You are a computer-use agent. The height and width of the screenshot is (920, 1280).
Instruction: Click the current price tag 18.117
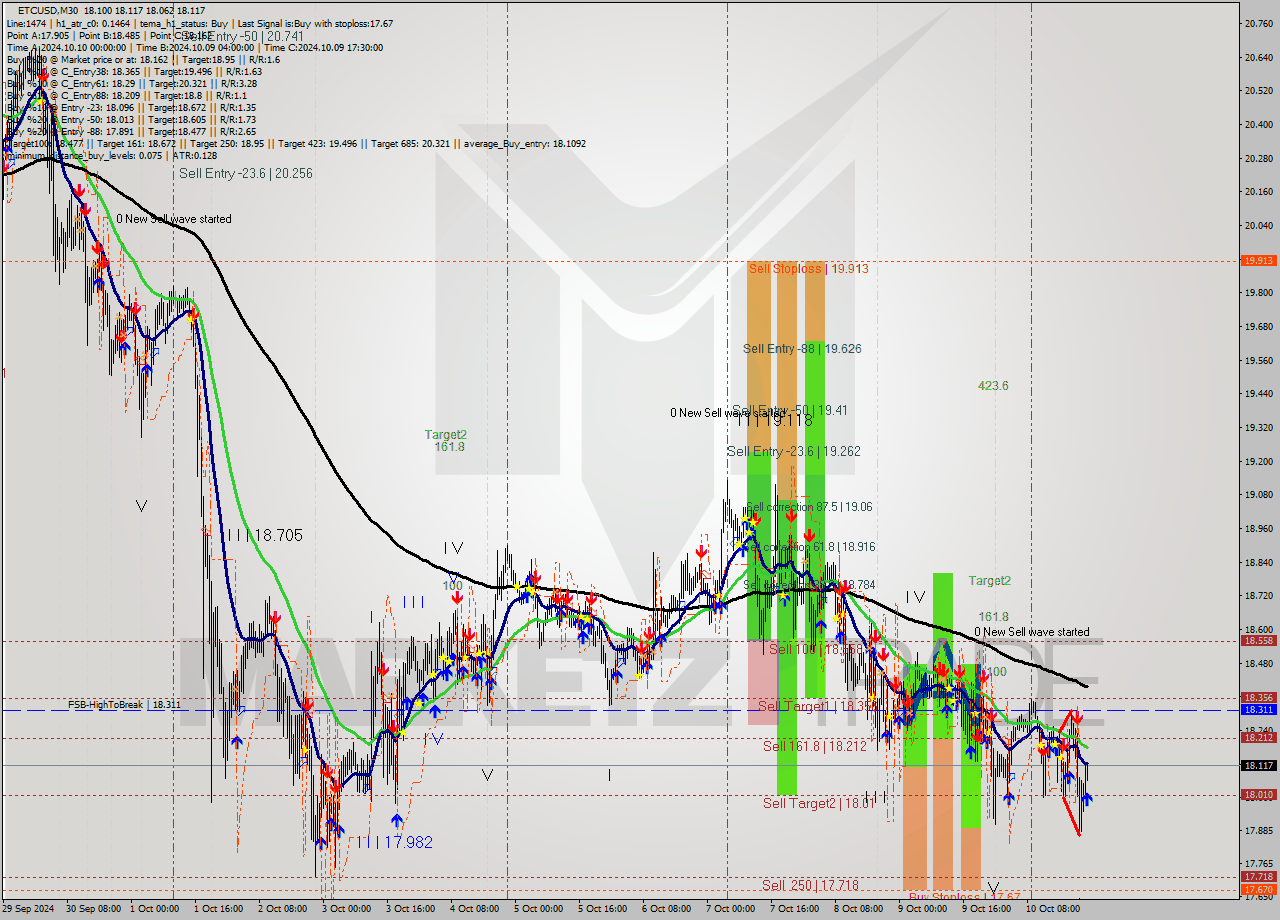tap(1258, 765)
